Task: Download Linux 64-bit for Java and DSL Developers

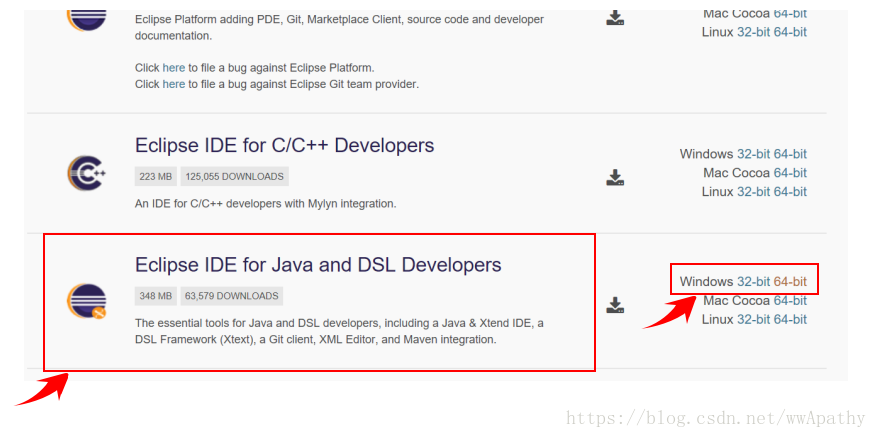Action: (790, 319)
